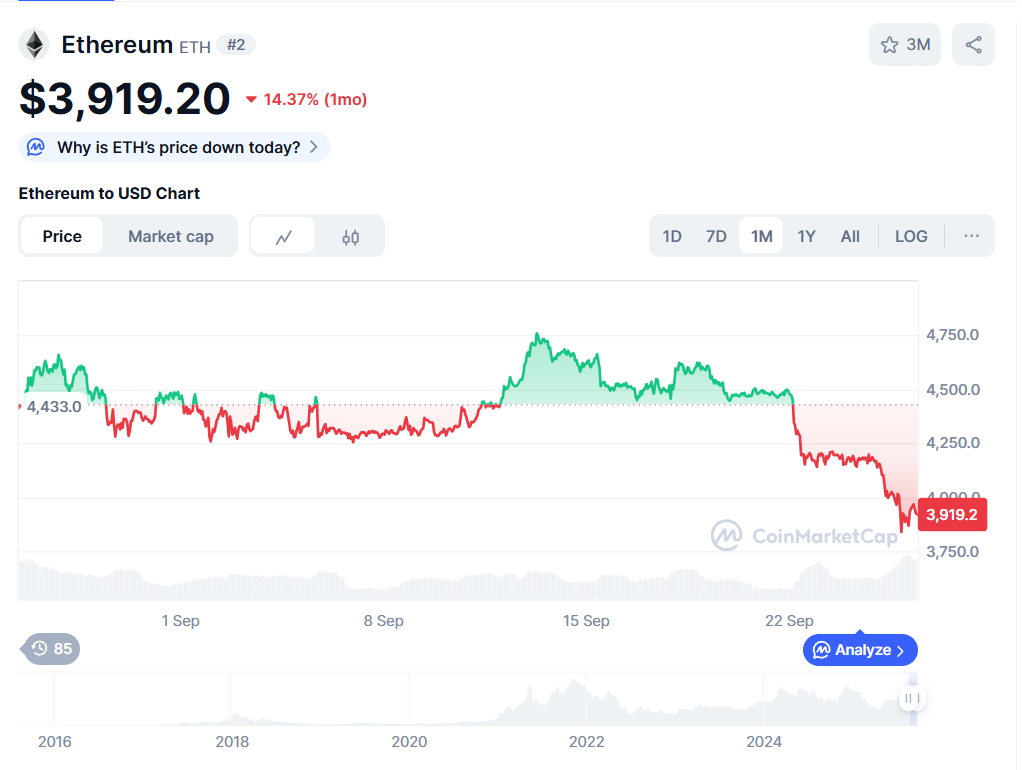Screen dimensions: 1022x770
Task: Select the 1D time range tab
Action: [x=672, y=236]
